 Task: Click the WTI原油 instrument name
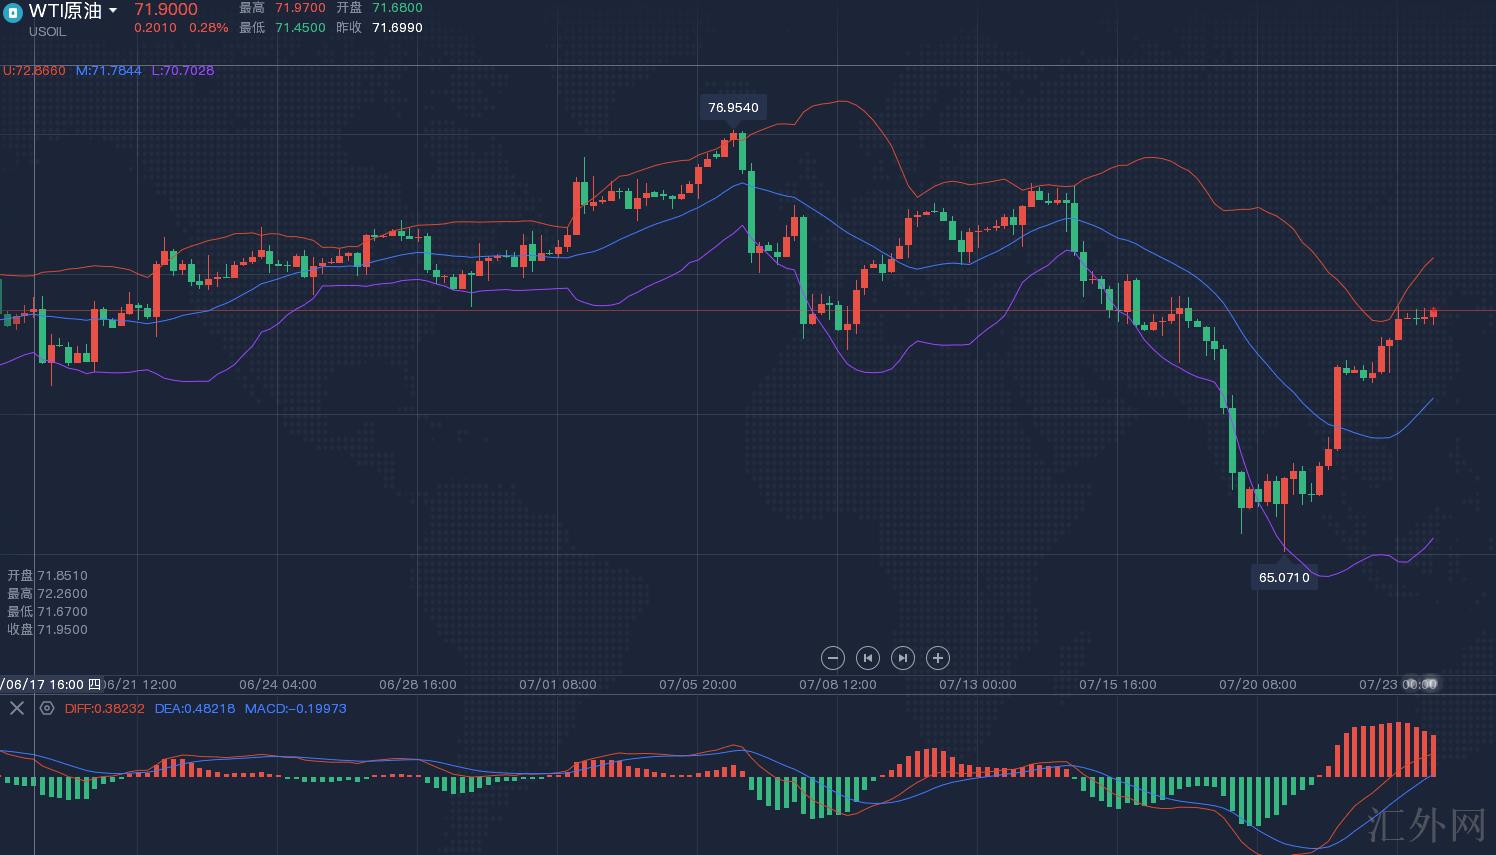click(65, 11)
